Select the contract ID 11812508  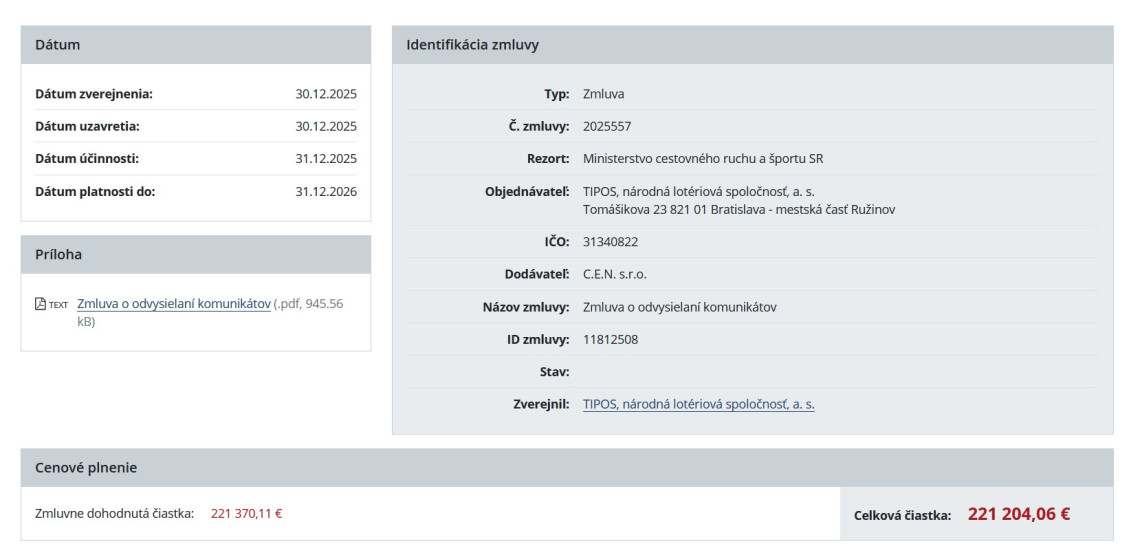tap(610, 340)
